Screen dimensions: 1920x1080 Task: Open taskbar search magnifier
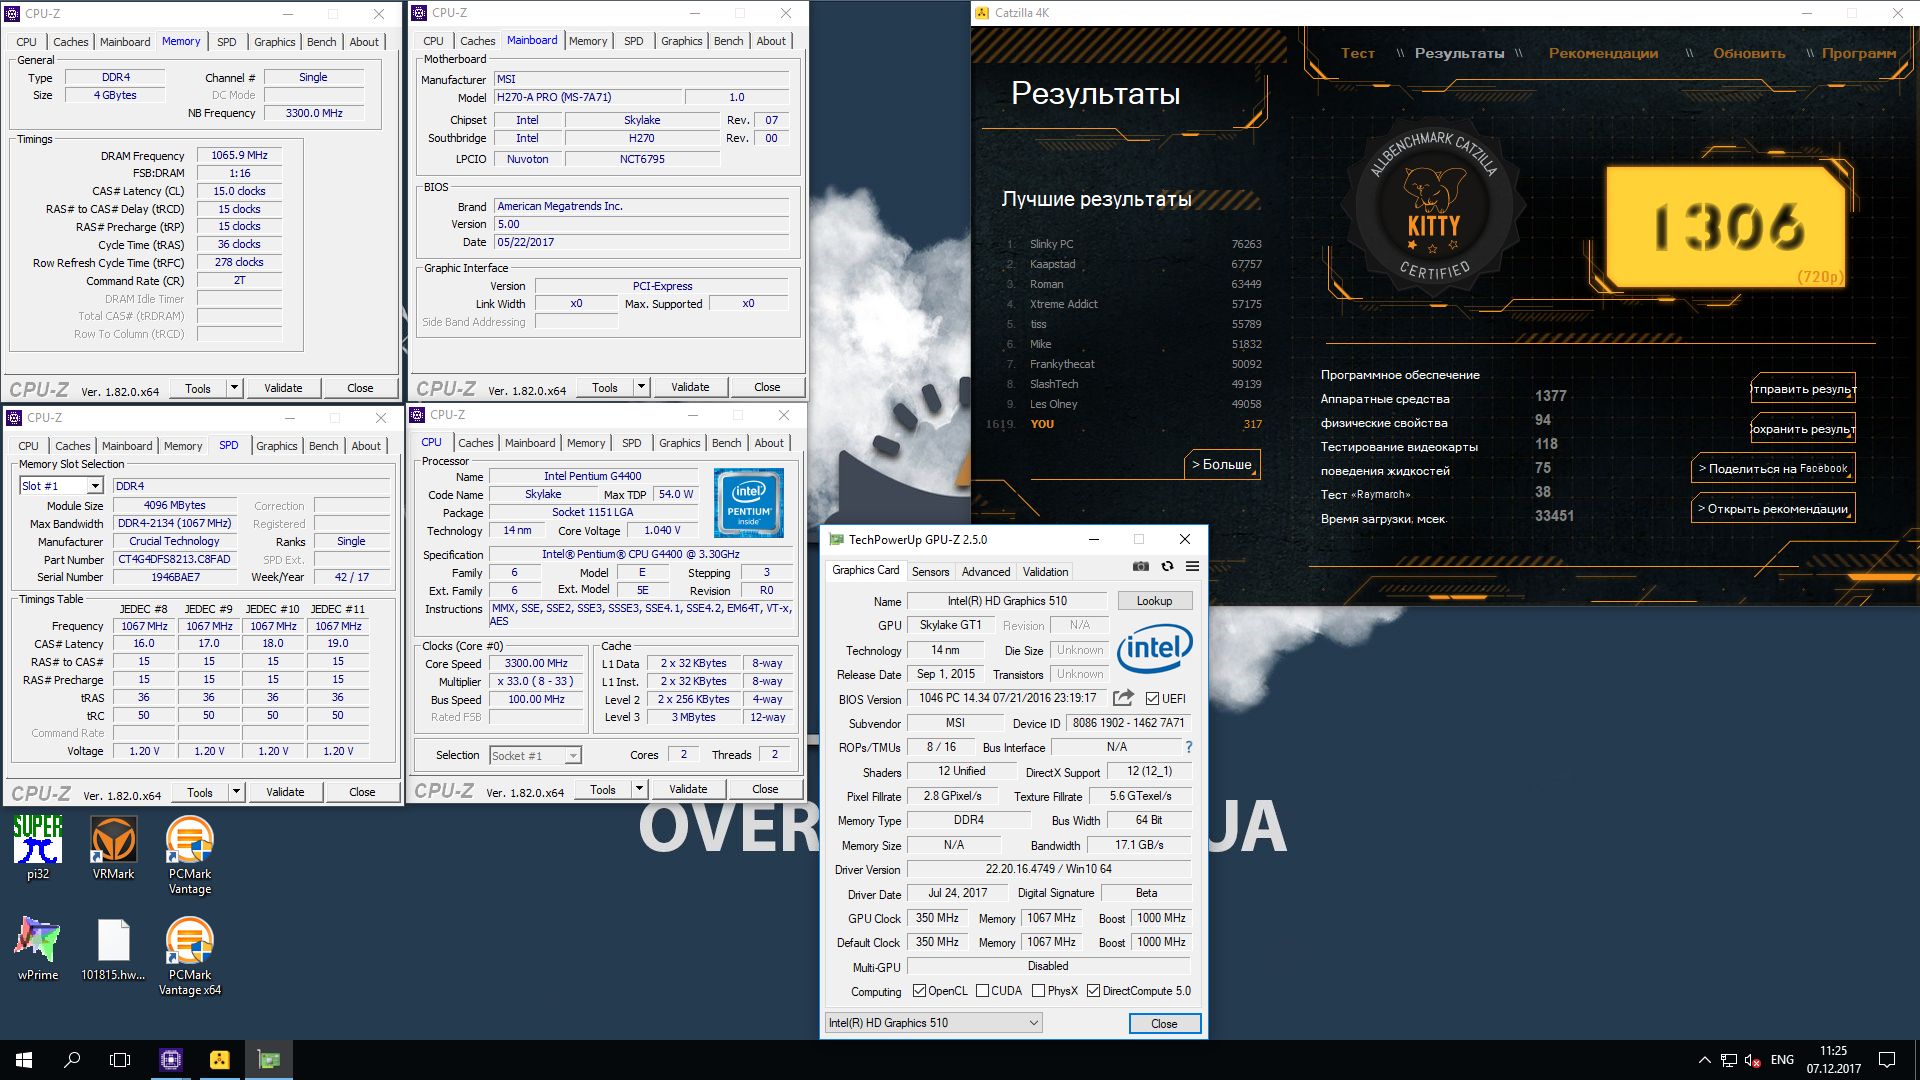(72, 1060)
